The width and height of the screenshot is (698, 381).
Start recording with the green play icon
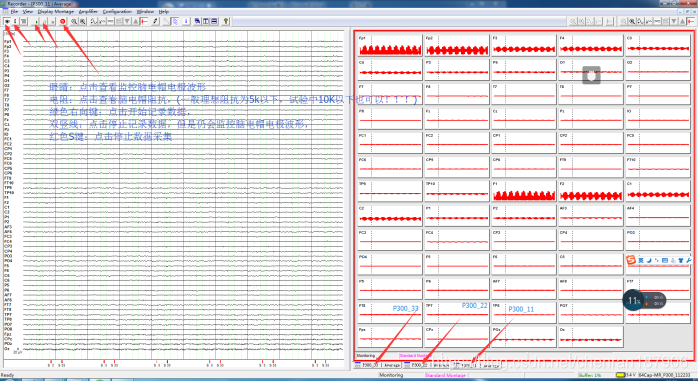tap(36, 21)
